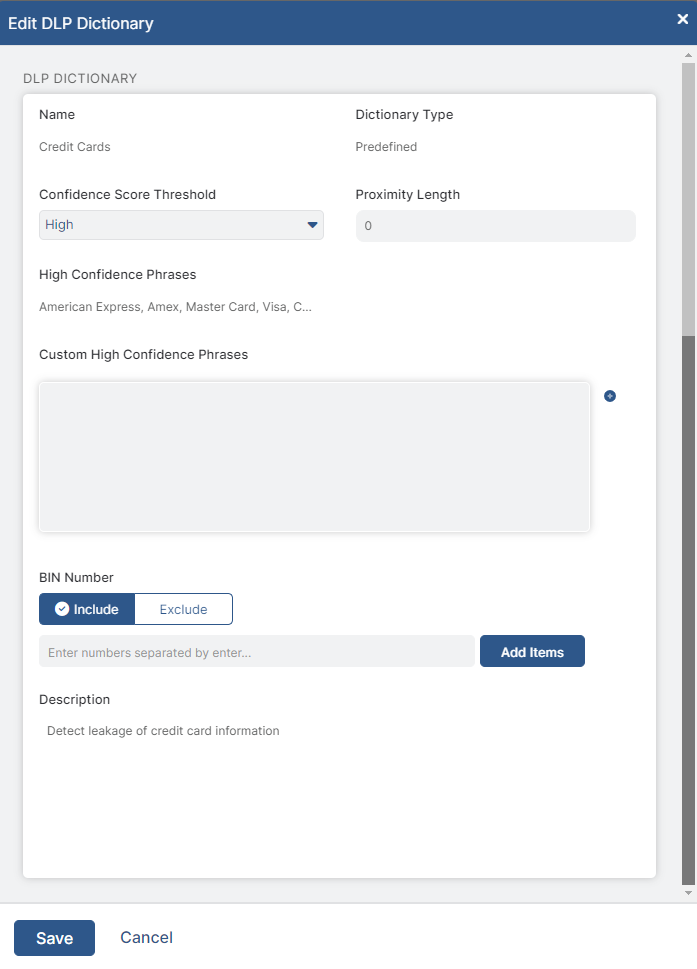
Task: Click inside Custom High Confidence Phrases box
Action: click(314, 455)
